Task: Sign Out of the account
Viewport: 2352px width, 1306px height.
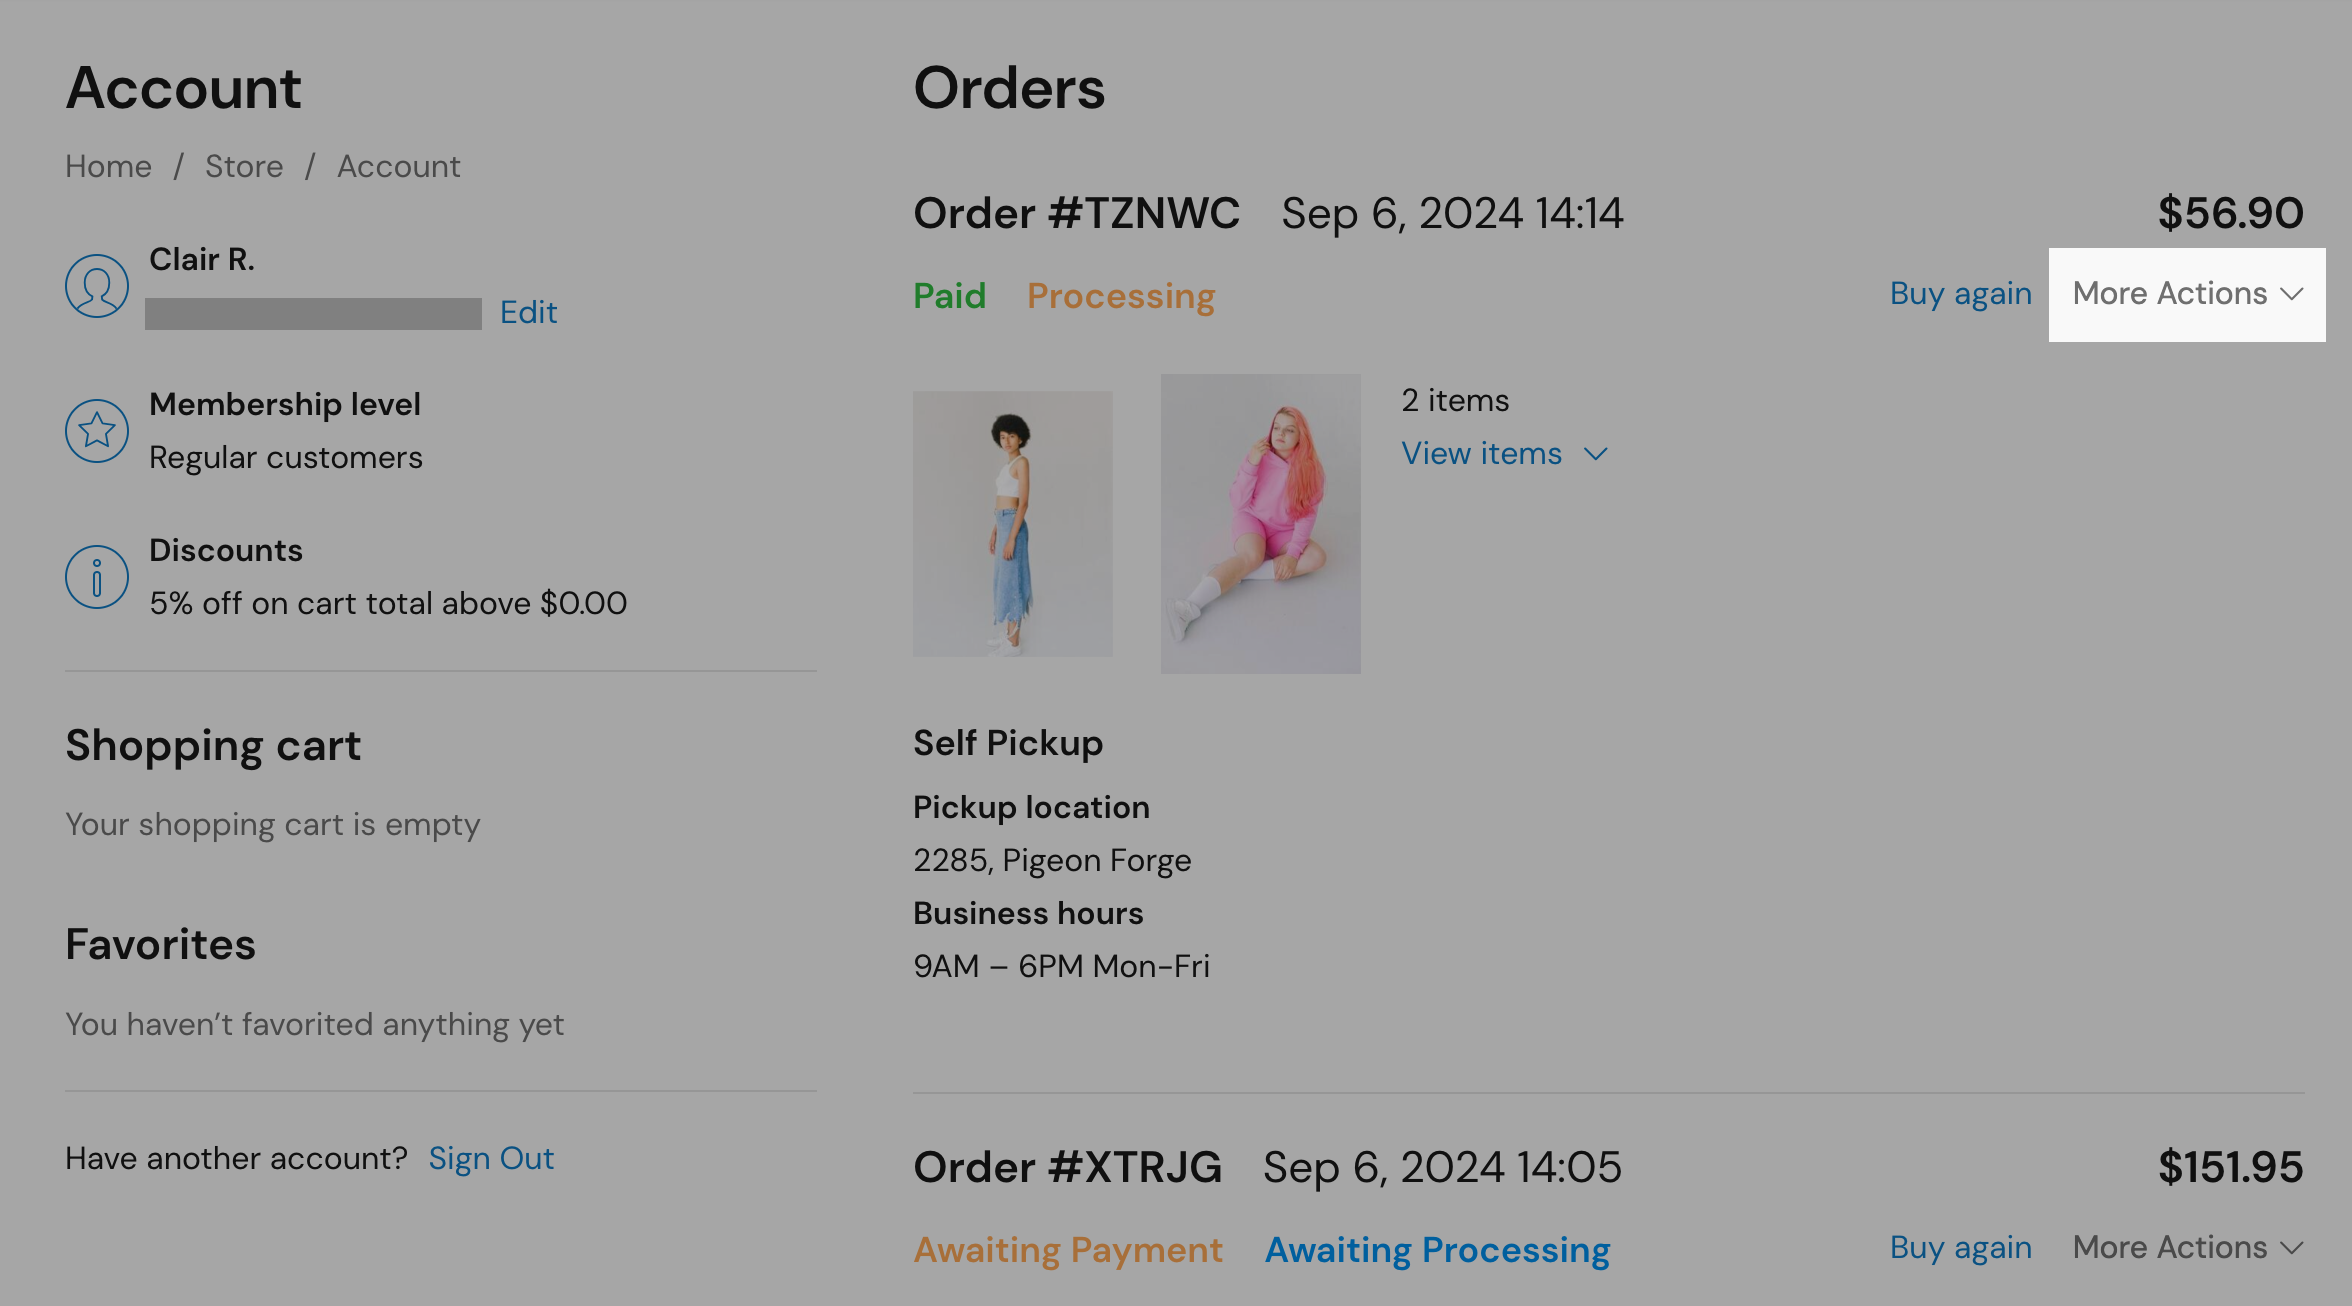Action: [x=491, y=1158]
